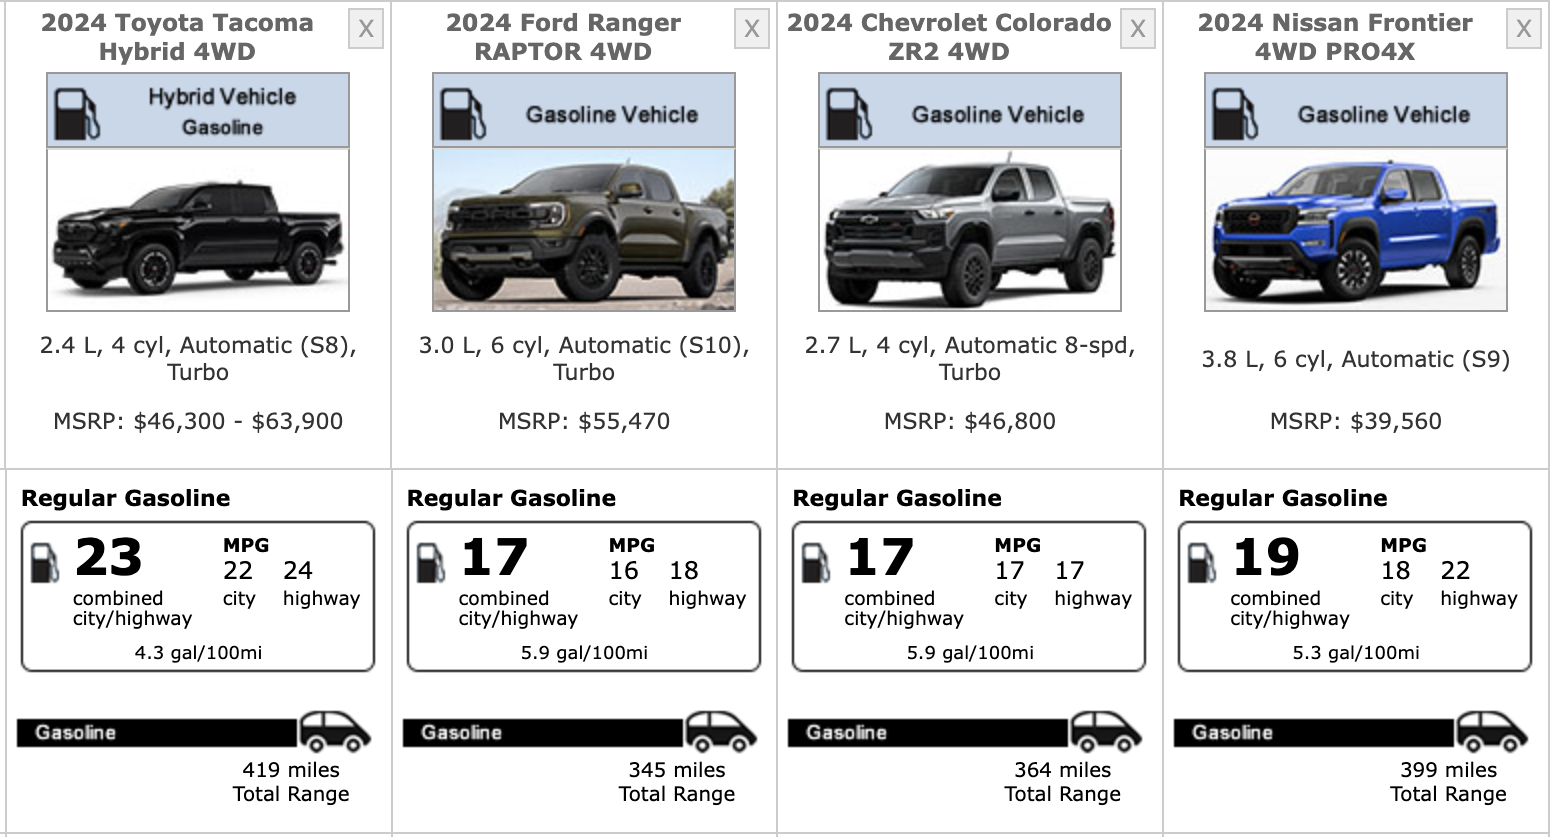The image size is (1555, 837).
Task: Click the car icon above 399 miles range
Action: [1492, 732]
